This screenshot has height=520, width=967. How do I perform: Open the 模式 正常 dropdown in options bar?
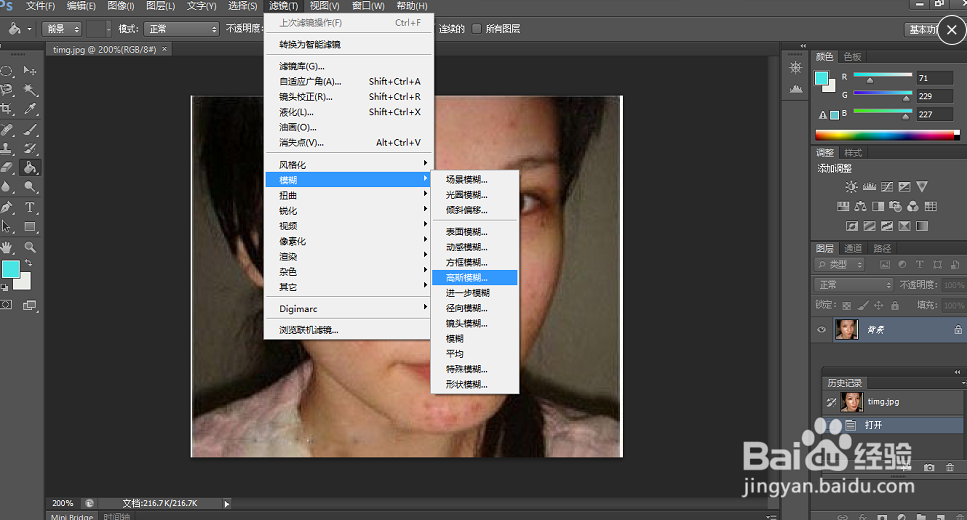pyautogui.click(x=181, y=28)
